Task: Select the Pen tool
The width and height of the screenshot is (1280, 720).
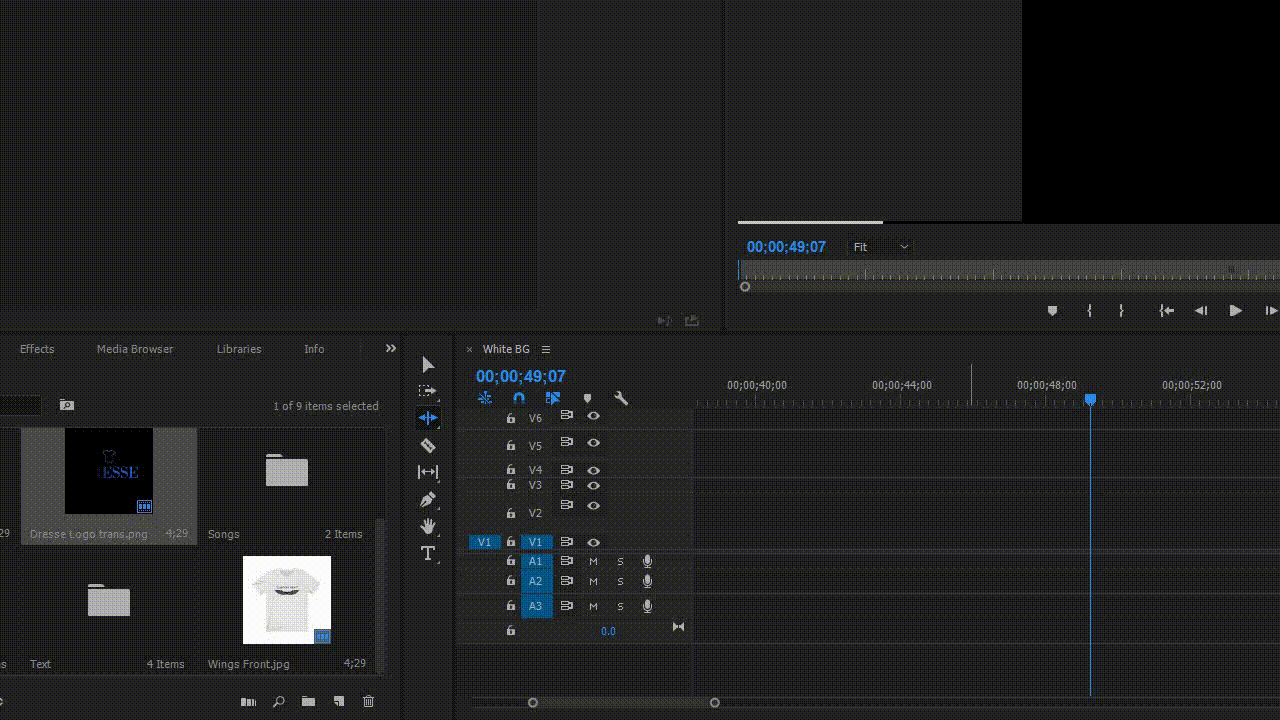Action: [x=427, y=499]
